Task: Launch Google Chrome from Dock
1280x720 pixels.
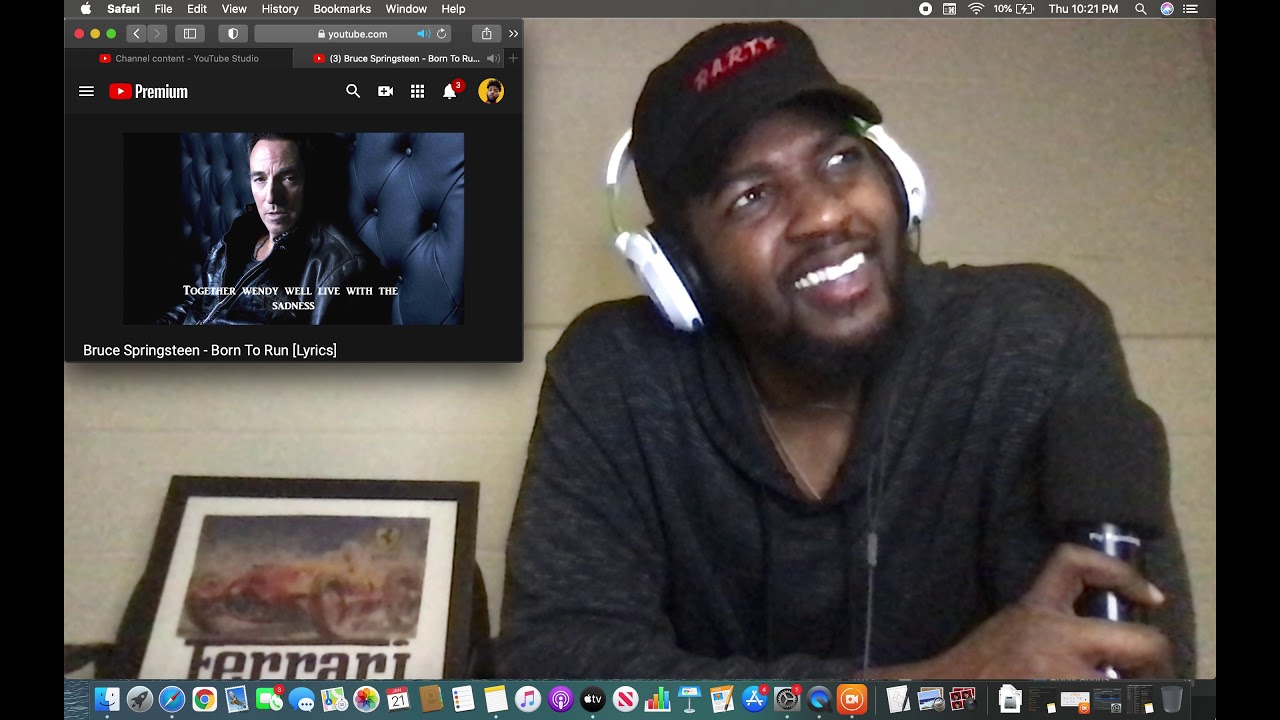Action: 204,700
